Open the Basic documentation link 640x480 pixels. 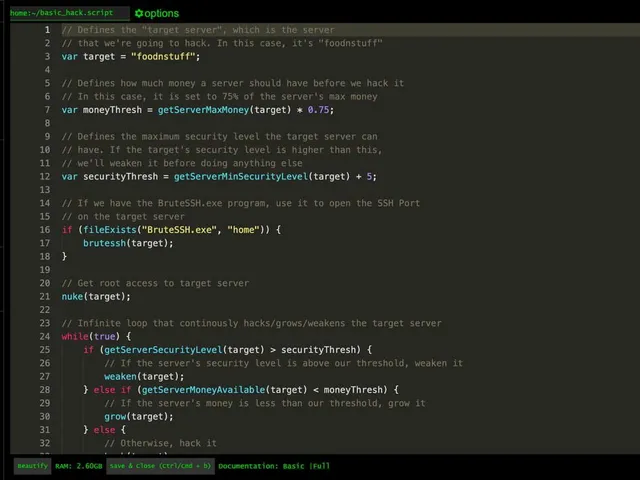tap(293, 466)
